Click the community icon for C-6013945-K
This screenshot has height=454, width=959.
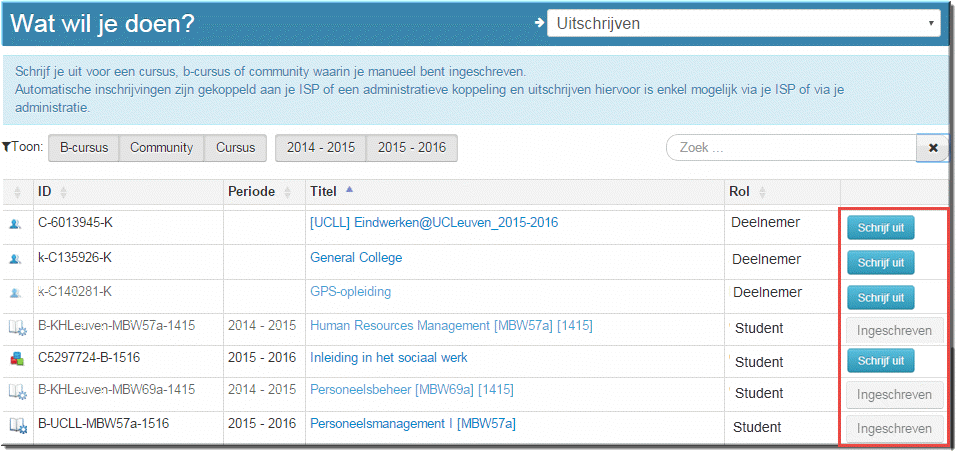pyautogui.click(x=15, y=225)
